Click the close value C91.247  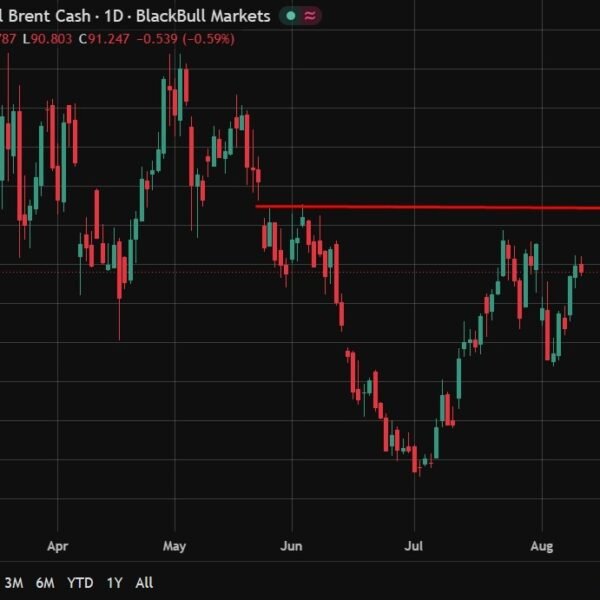pos(104,39)
